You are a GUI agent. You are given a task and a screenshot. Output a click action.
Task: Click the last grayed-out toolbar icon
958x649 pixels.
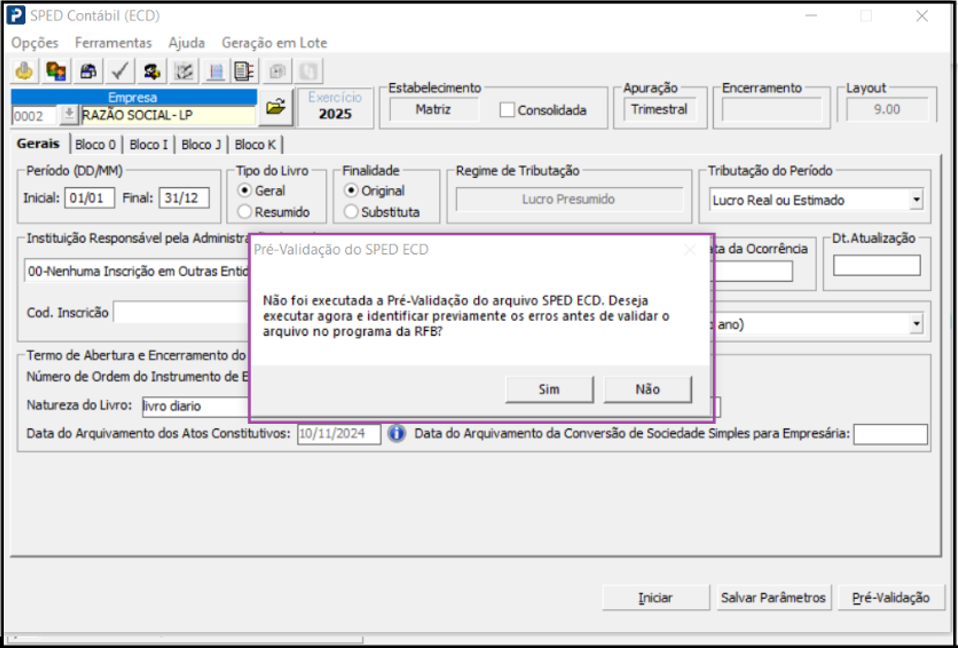point(310,71)
